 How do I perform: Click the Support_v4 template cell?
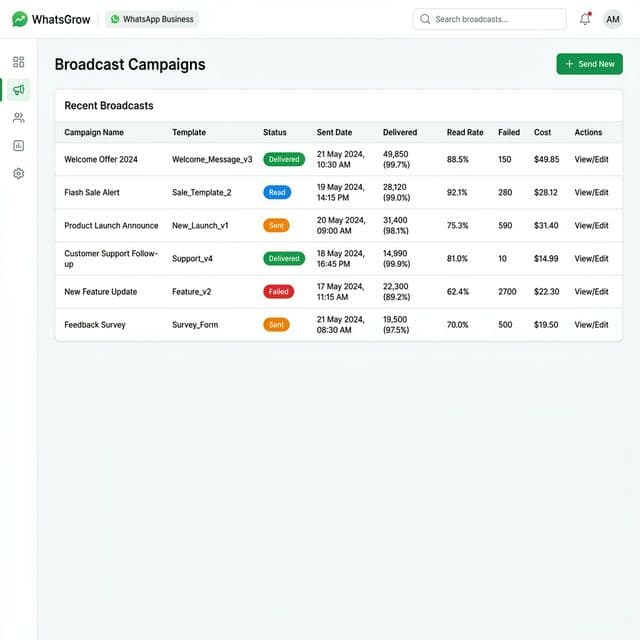tap(192, 259)
